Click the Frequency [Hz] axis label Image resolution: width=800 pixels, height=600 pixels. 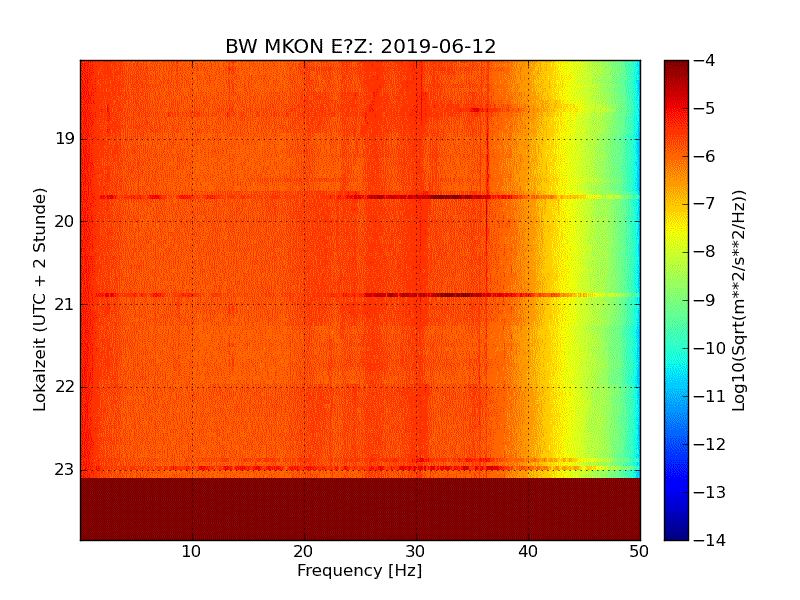[x=360, y=570]
